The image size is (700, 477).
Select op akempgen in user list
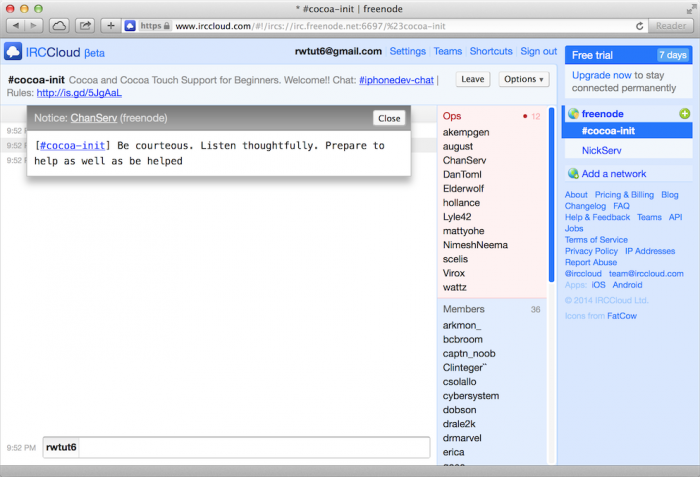pos(466,132)
